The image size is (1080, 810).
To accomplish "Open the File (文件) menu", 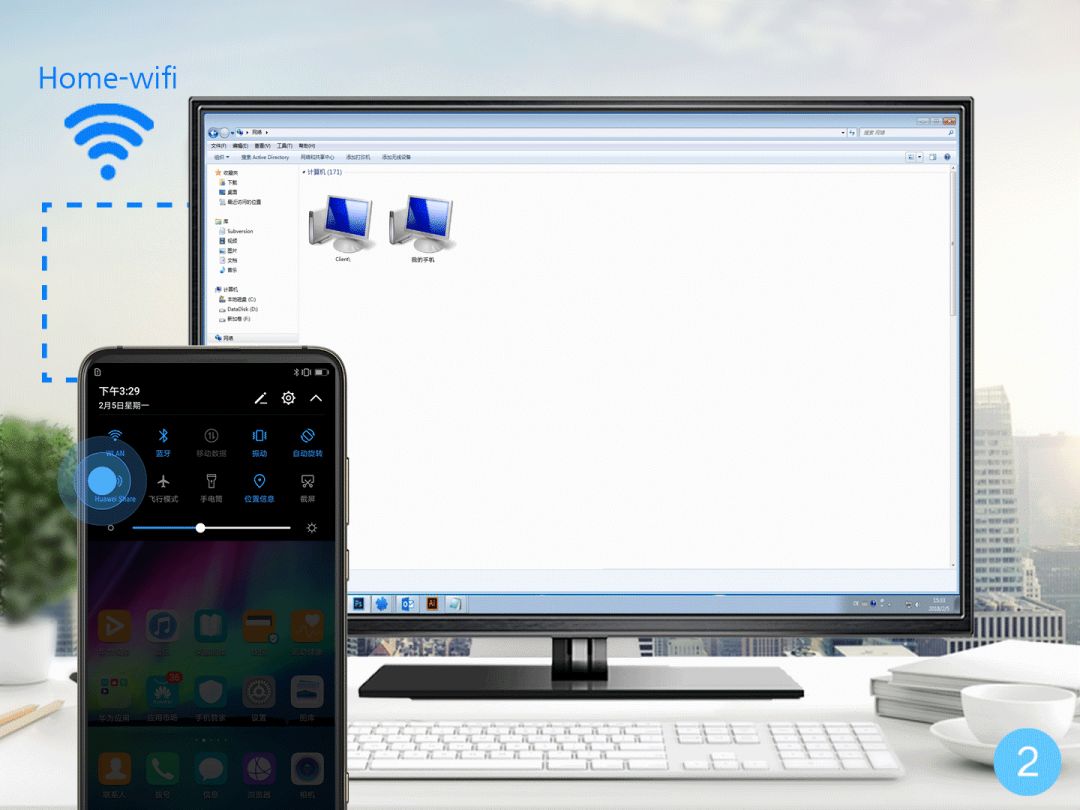I will pos(218,146).
